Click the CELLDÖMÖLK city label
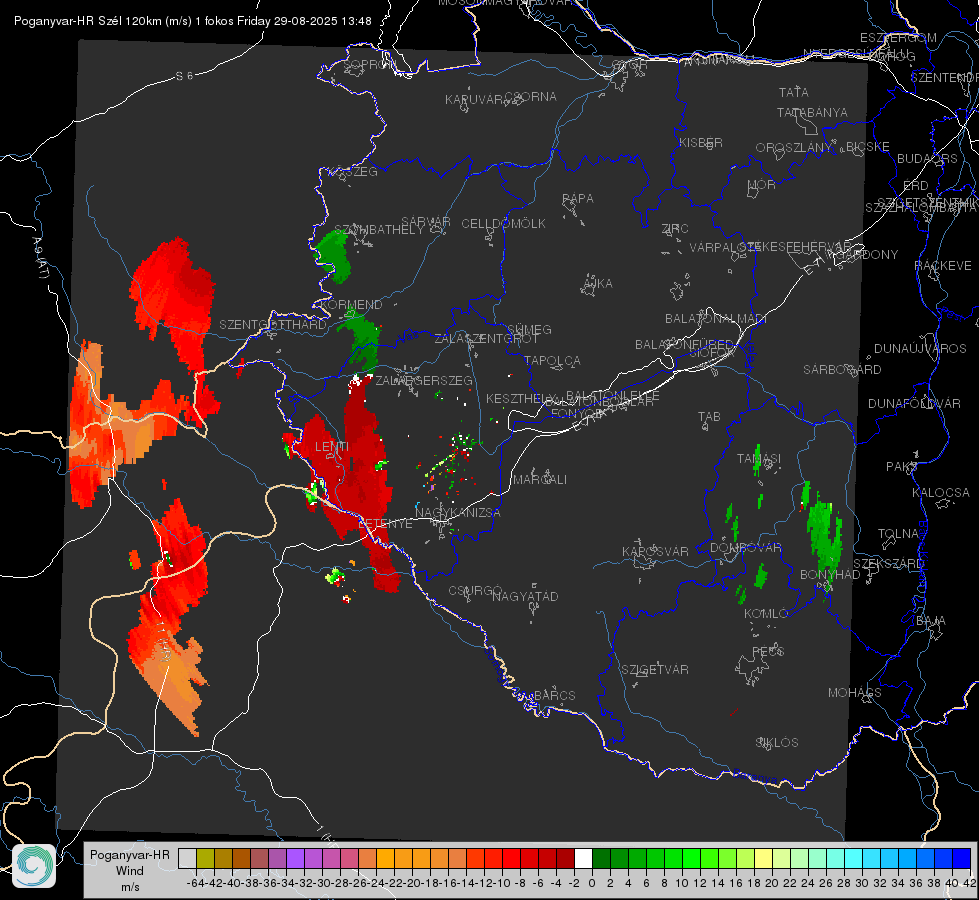The width and height of the screenshot is (979, 900). [x=504, y=224]
